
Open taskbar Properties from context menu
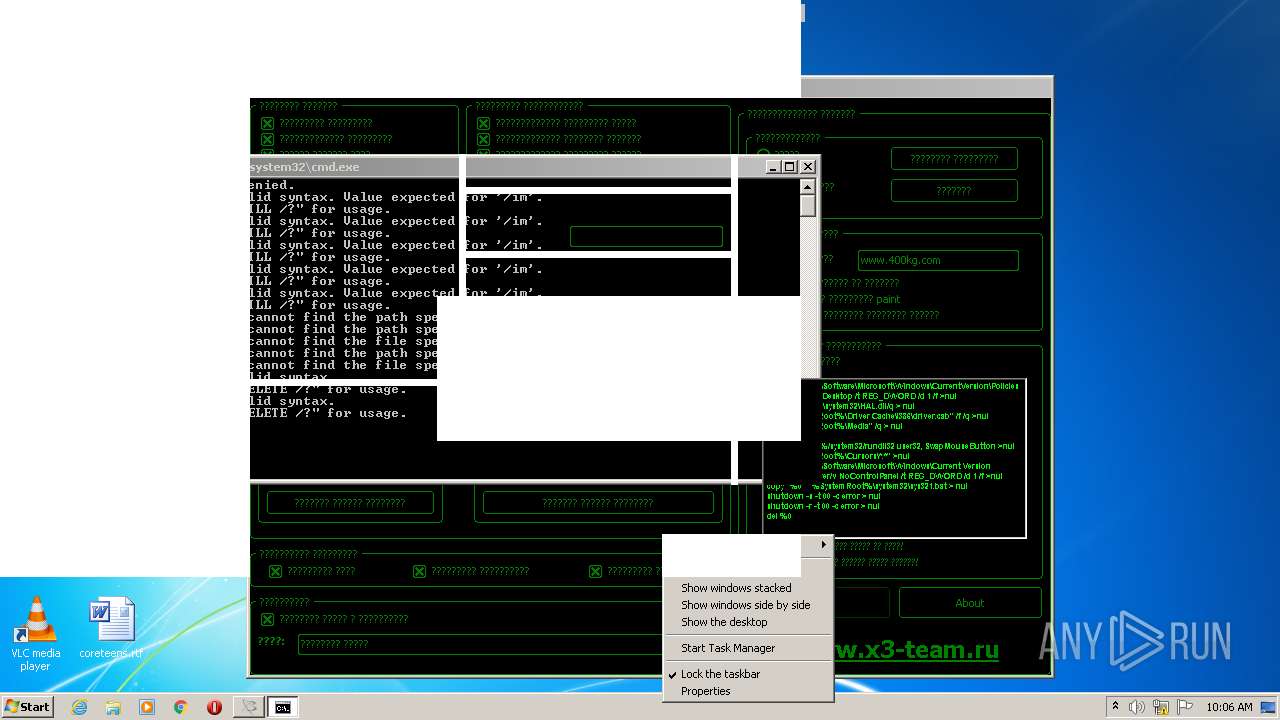pyautogui.click(x=748, y=691)
